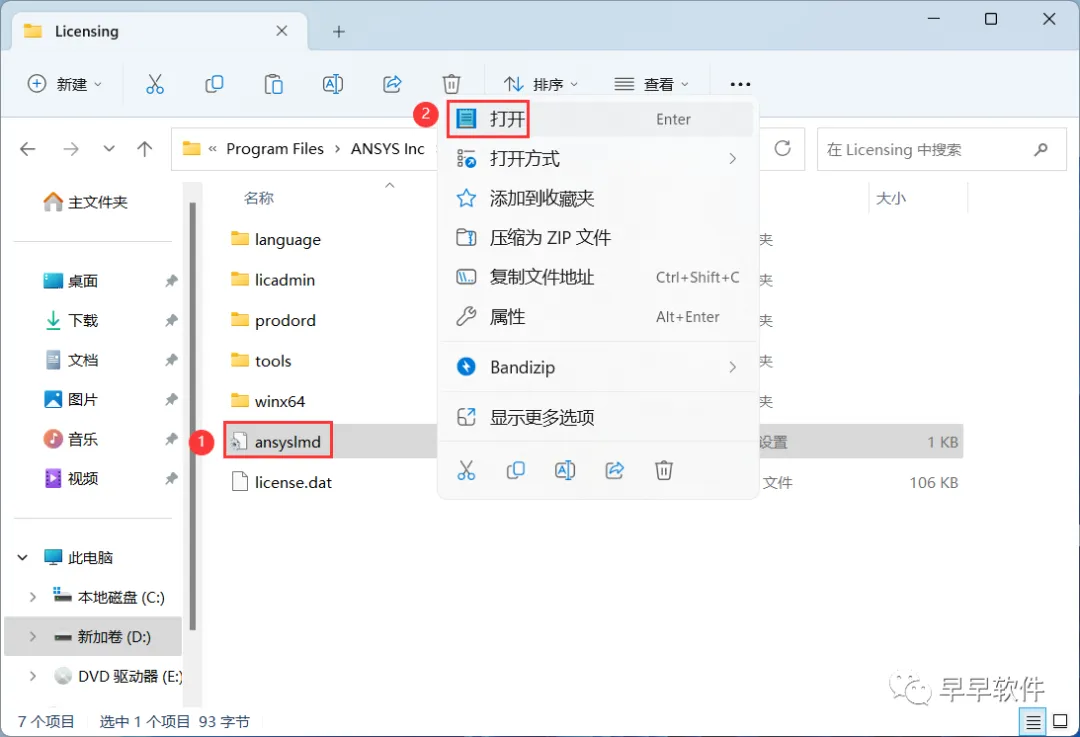The height and width of the screenshot is (737, 1080).
Task: Switch to details view in status bar
Action: coord(1032,722)
